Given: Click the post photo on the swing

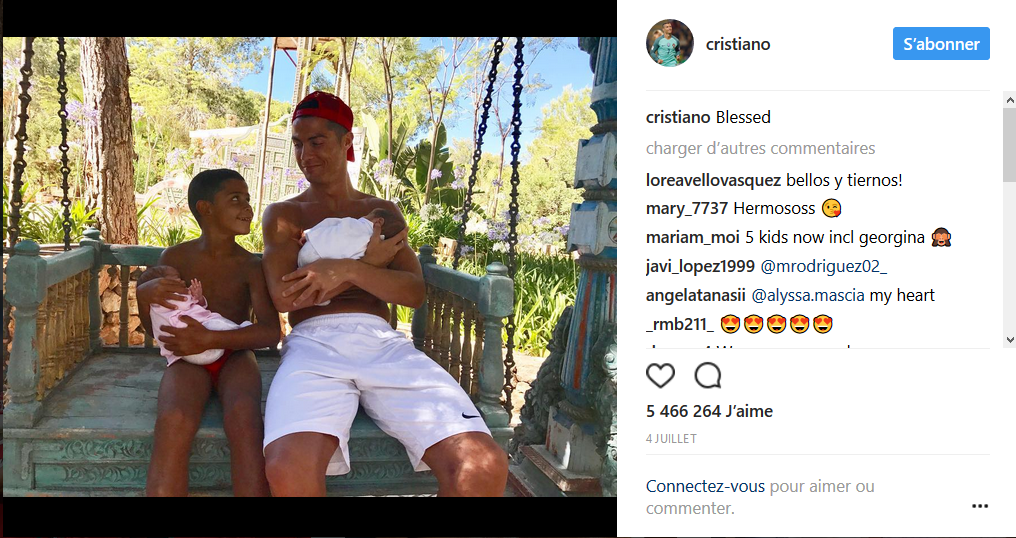Looking at the screenshot, I should coord(310,266).
